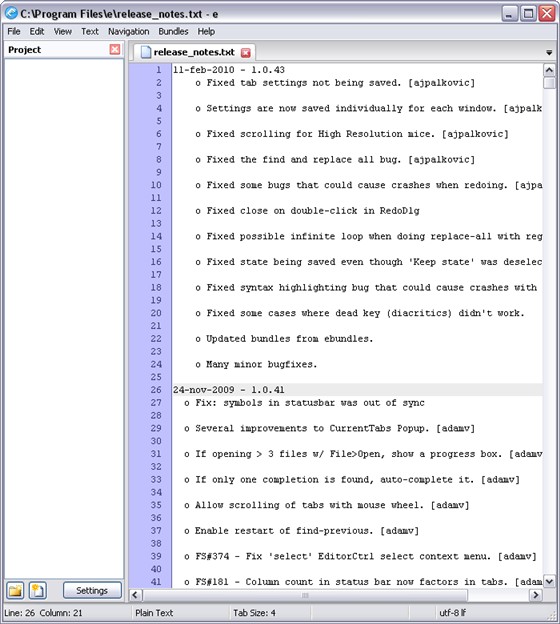Open the Bundles menu

click(173, 31)
